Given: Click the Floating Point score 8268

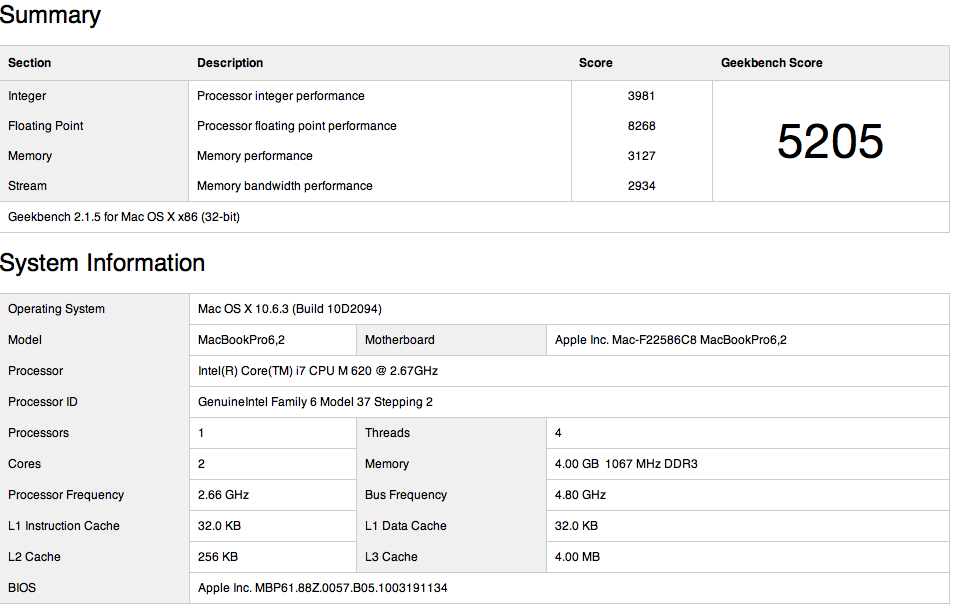Looking at the screenshot, I should pos(641,125).
